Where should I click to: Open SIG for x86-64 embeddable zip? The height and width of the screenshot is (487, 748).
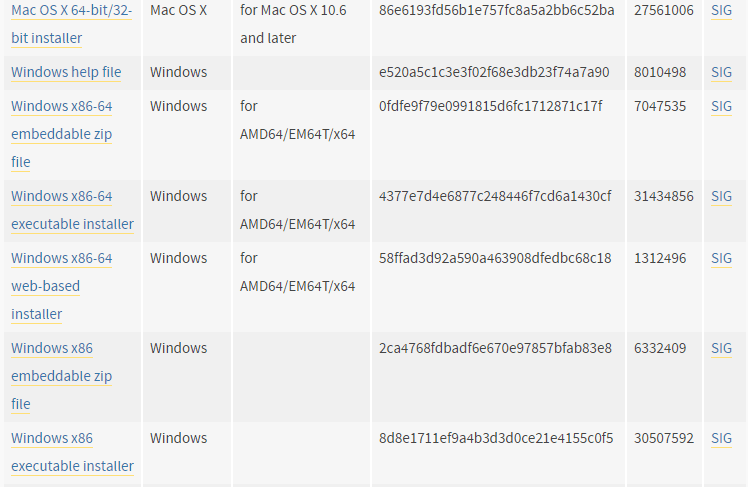(x=721, y=106)
